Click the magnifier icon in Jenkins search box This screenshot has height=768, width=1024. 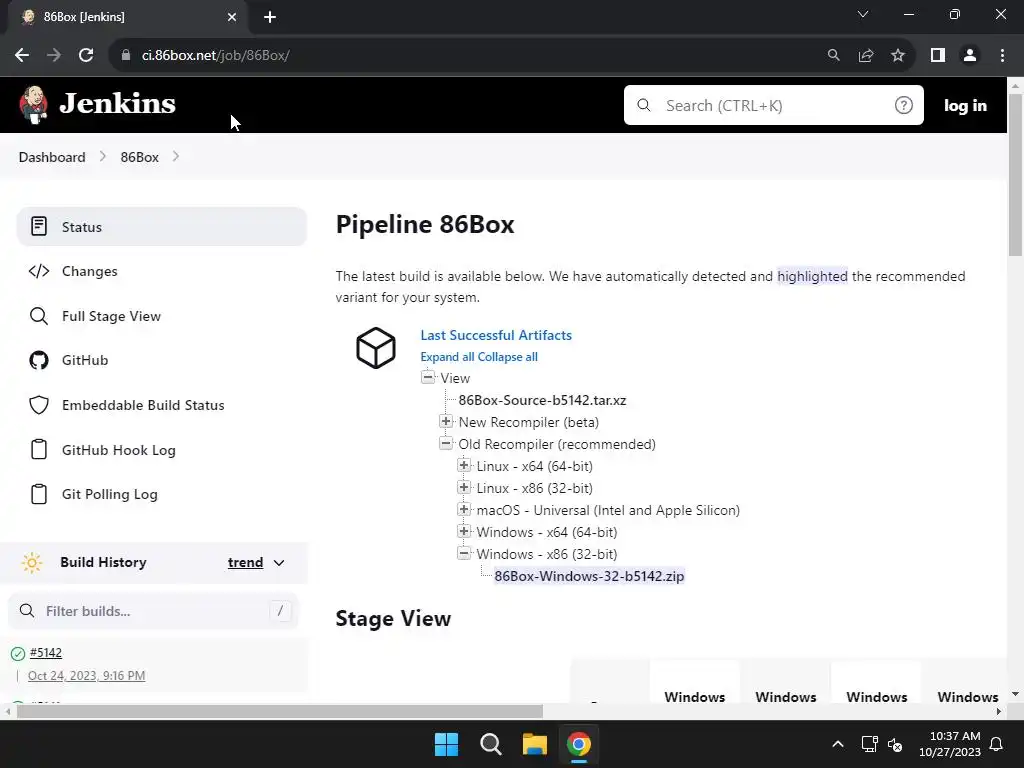click(x=643, y=105)
